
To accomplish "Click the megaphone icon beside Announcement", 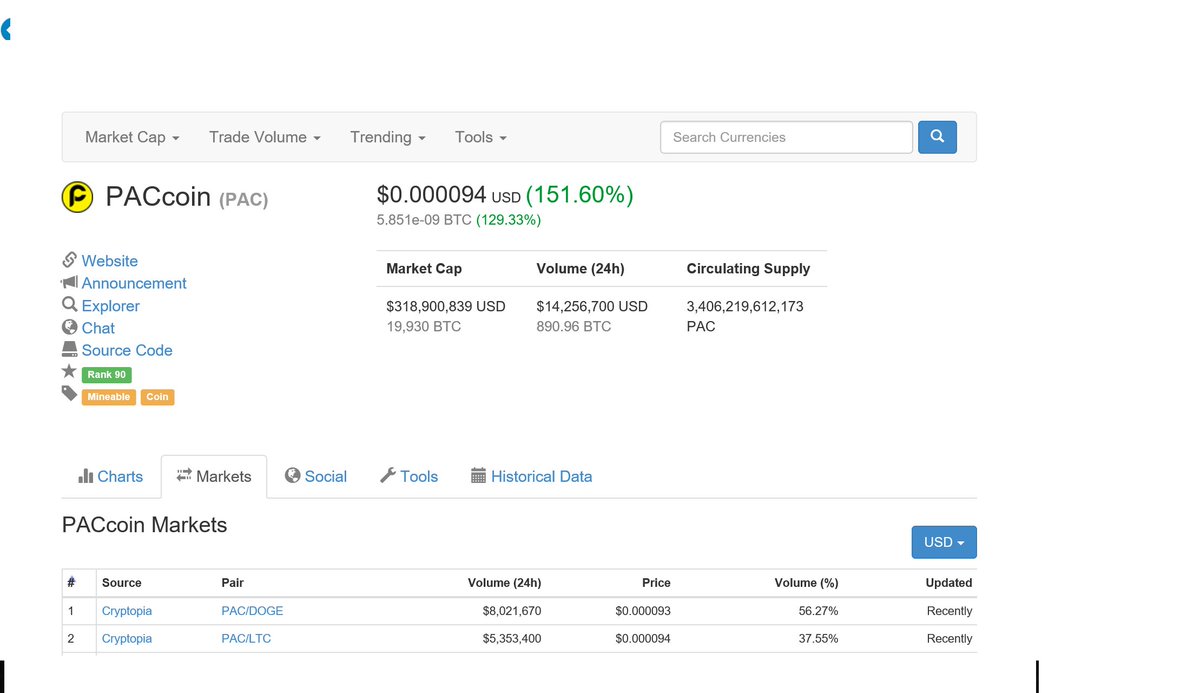I will pyautogui.click(x=68, y=283).
